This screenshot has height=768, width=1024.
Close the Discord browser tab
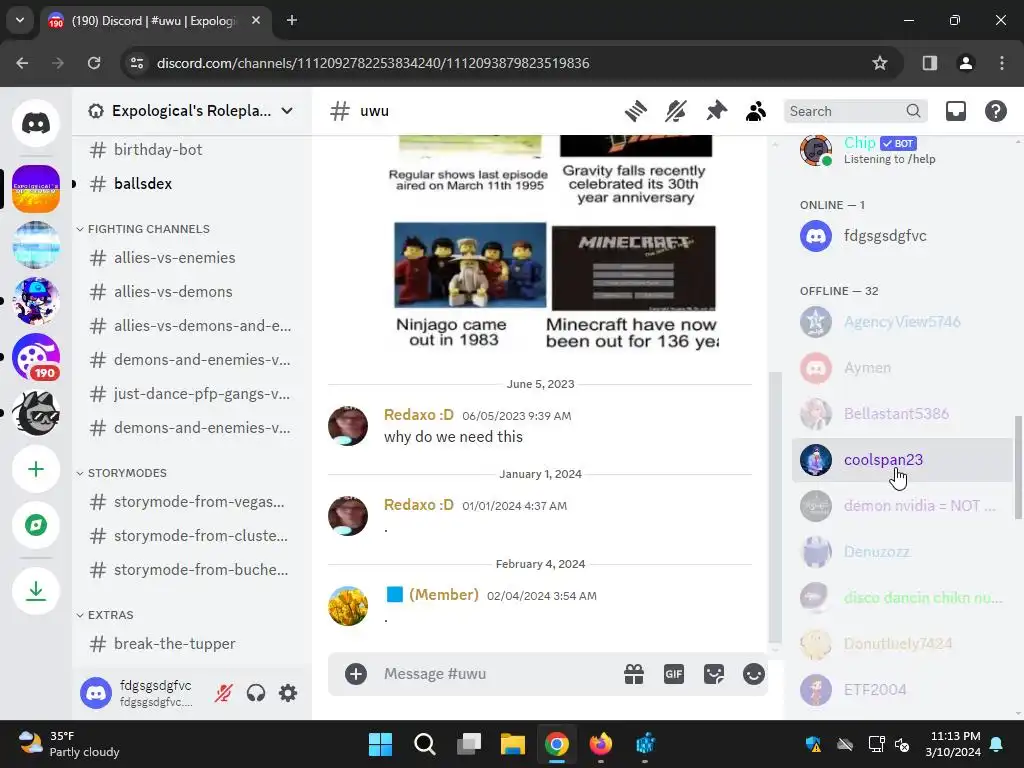coord(256,21)
